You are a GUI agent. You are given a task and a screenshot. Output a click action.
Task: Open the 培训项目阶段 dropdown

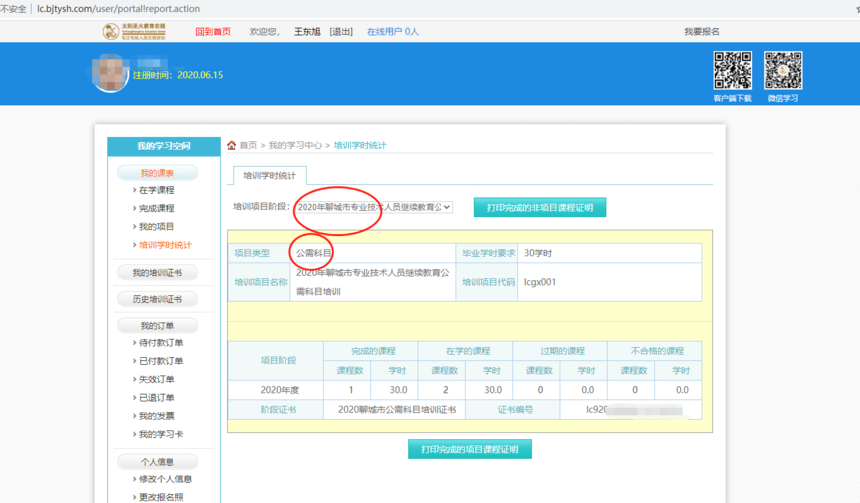[x=374, y=207]
